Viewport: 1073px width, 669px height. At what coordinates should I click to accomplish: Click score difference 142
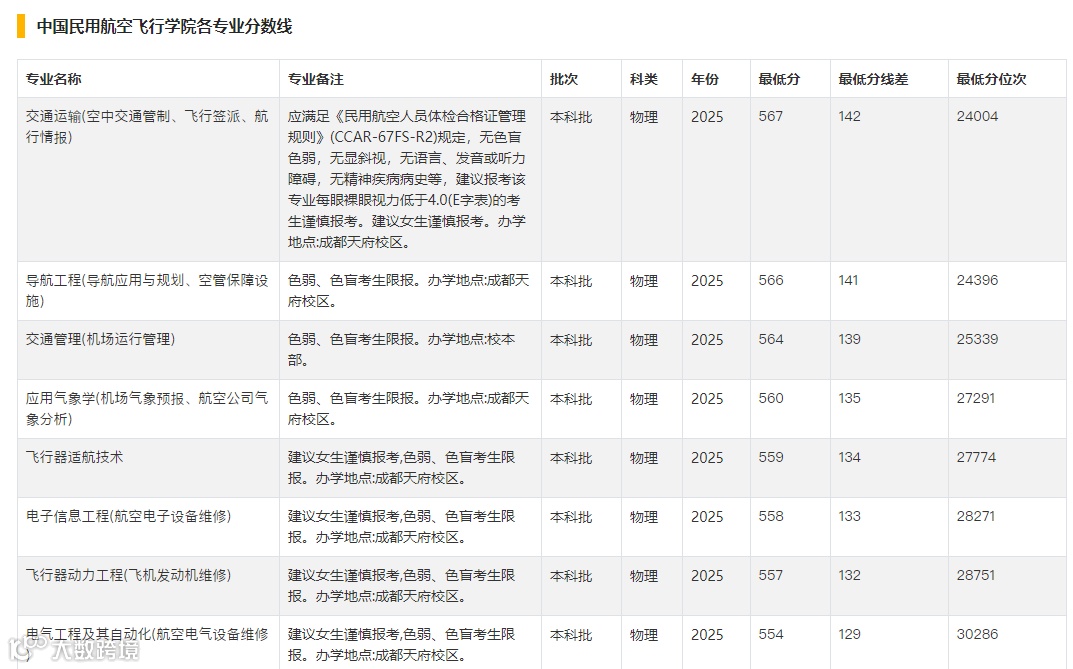tap(849, 116)
